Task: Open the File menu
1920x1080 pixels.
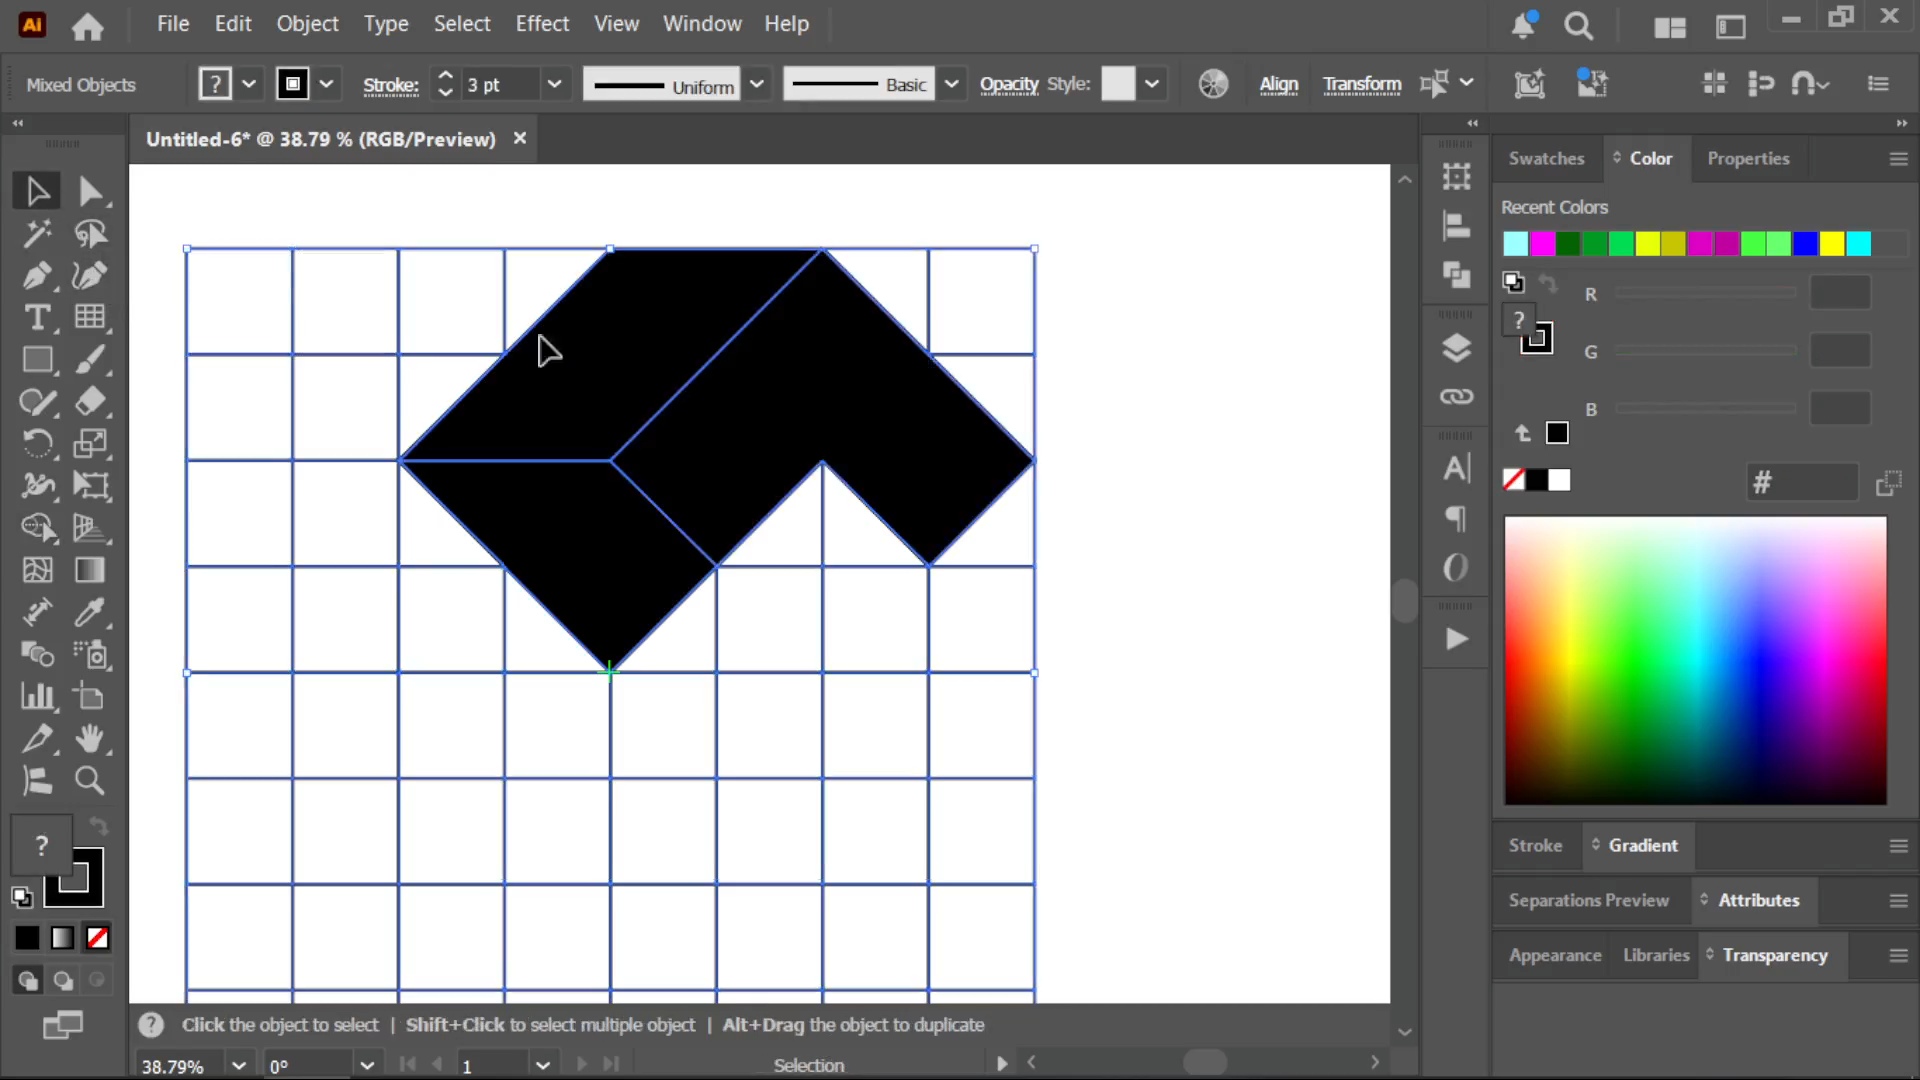Action: coord(173,24)
